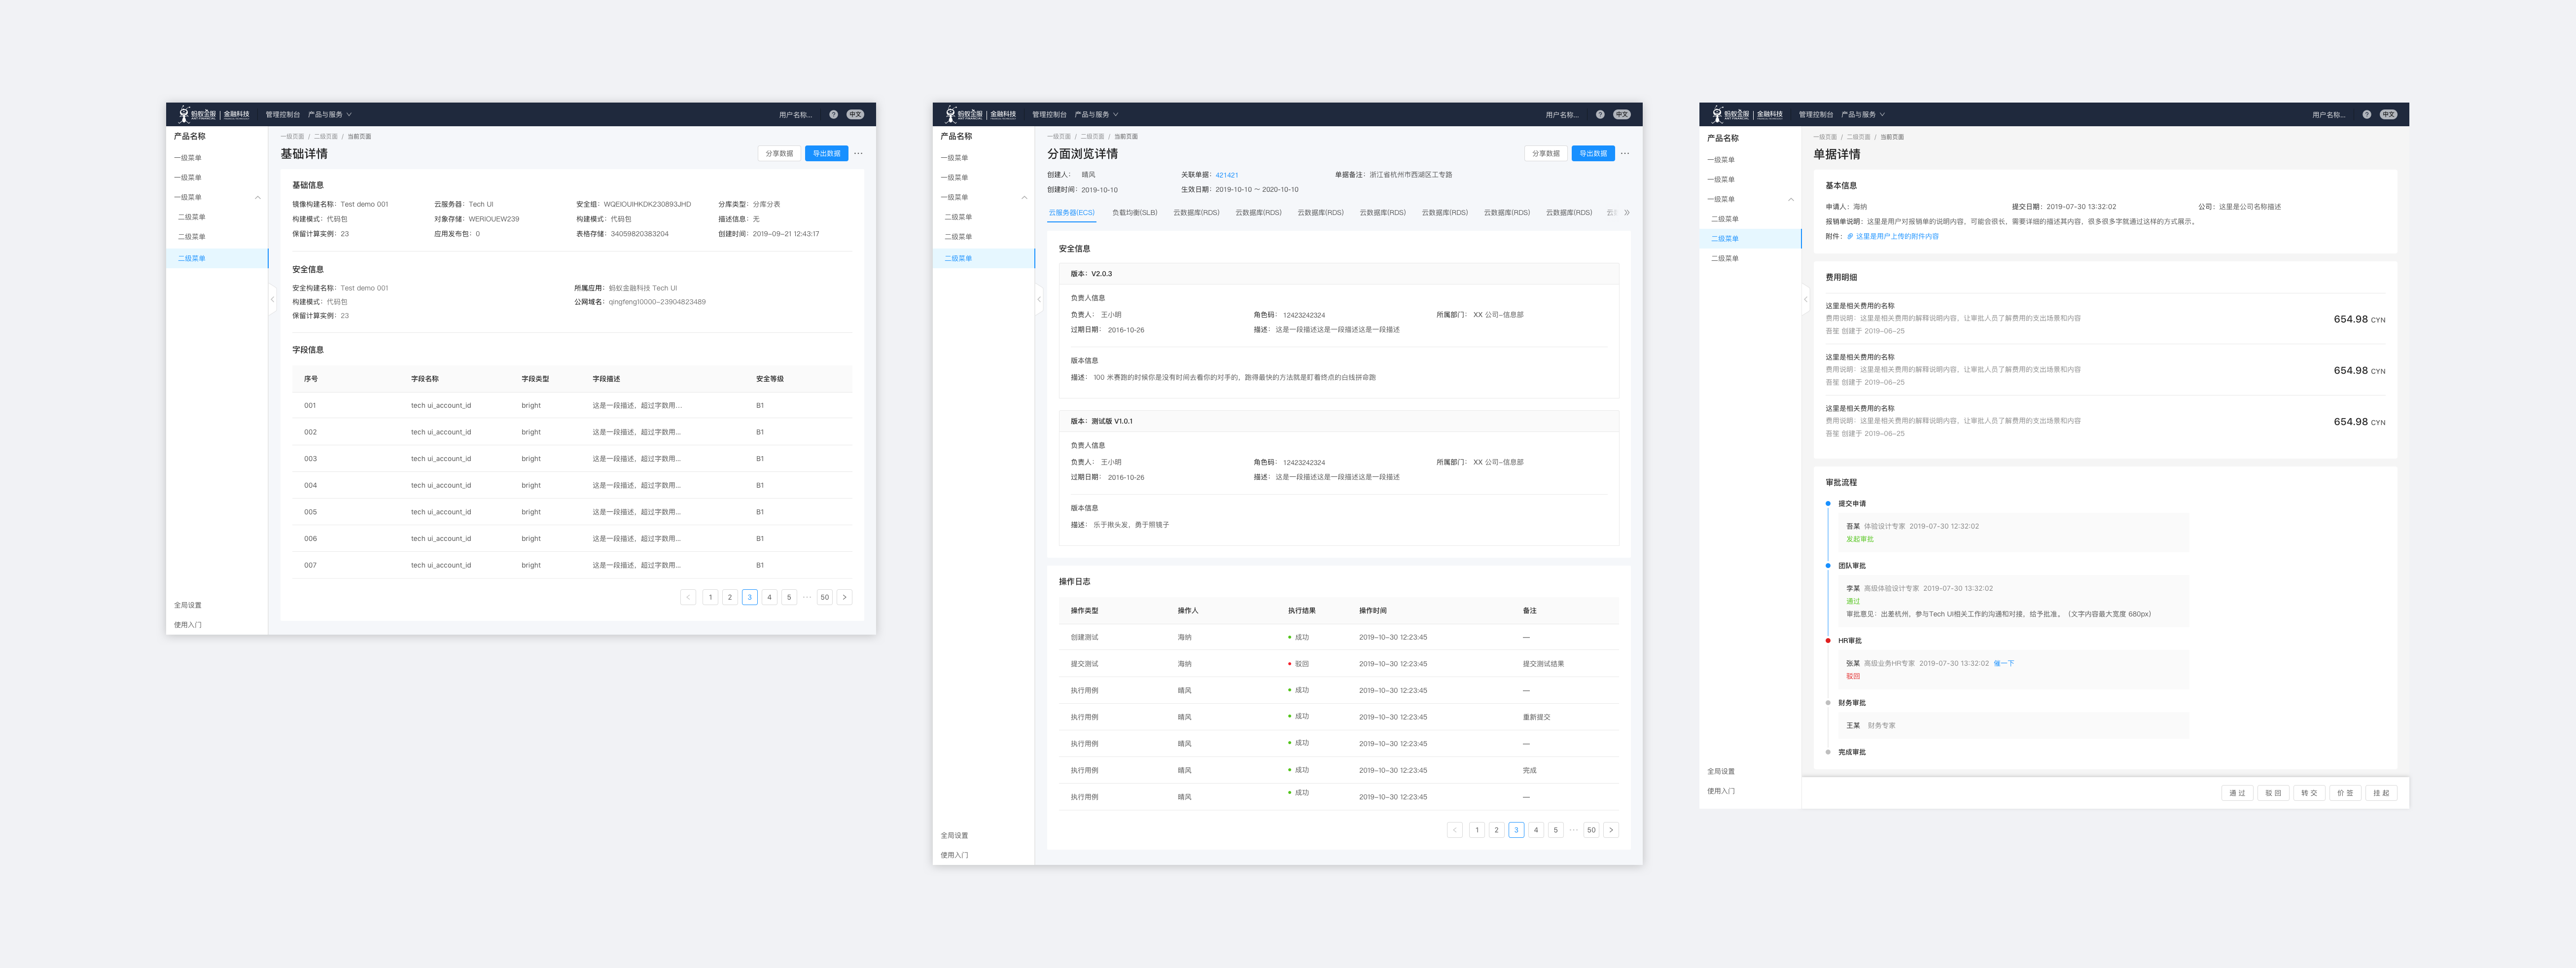Image resolution: width=2576 pixels, height=968 pixels.
Task: Toggle the 中文 language switch in 分面浏览详情 header
Action: pyautogui.click(x=1621, y=115)
